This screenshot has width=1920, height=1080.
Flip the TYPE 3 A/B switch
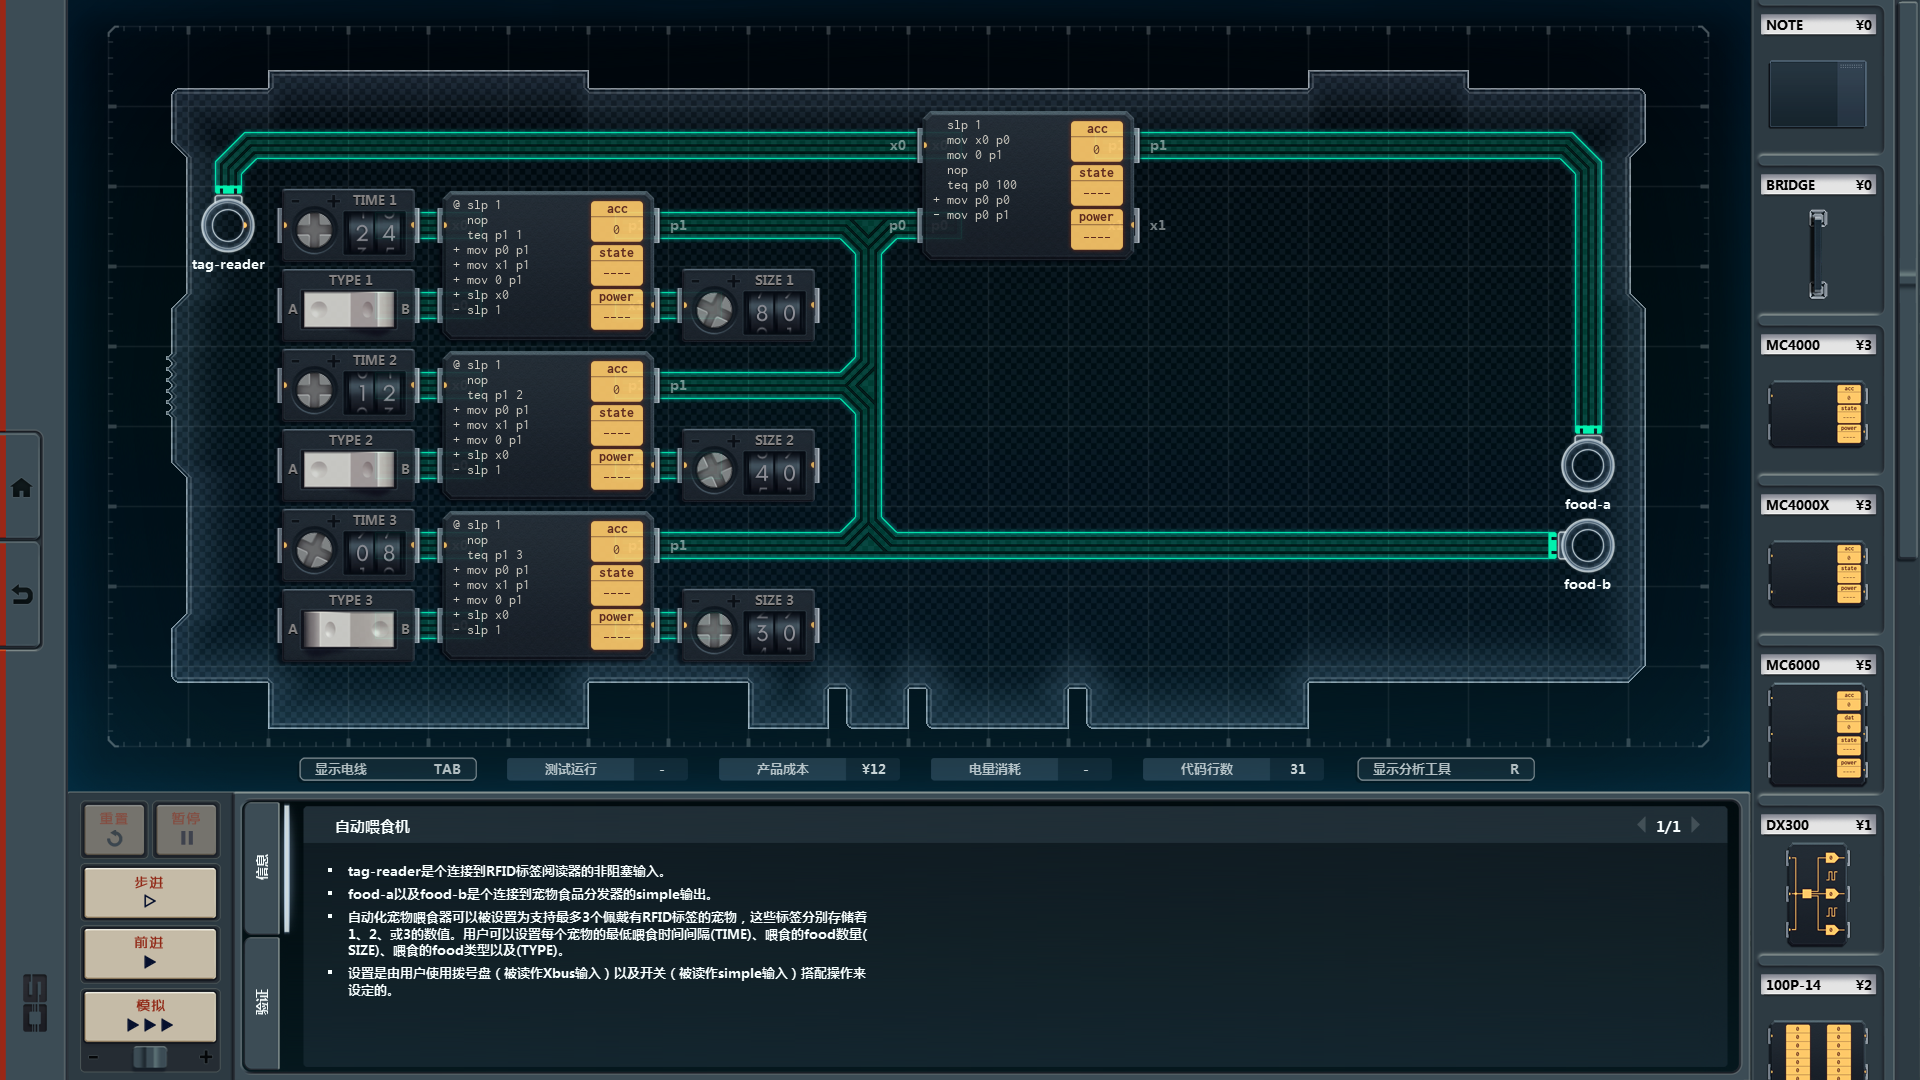(349, 630)
